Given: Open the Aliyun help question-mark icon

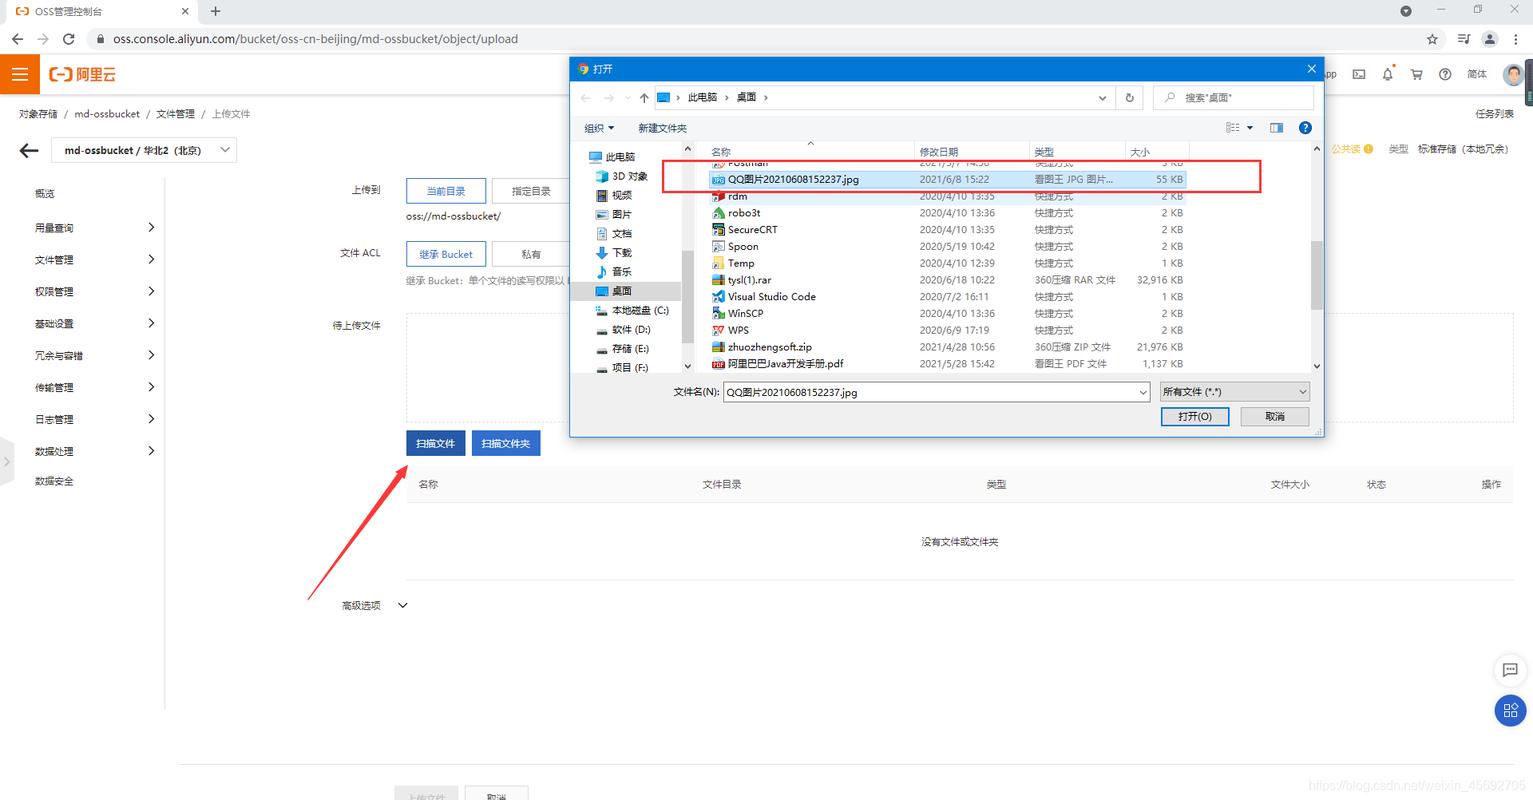Looking at the screenshot, I should 1445,75.
